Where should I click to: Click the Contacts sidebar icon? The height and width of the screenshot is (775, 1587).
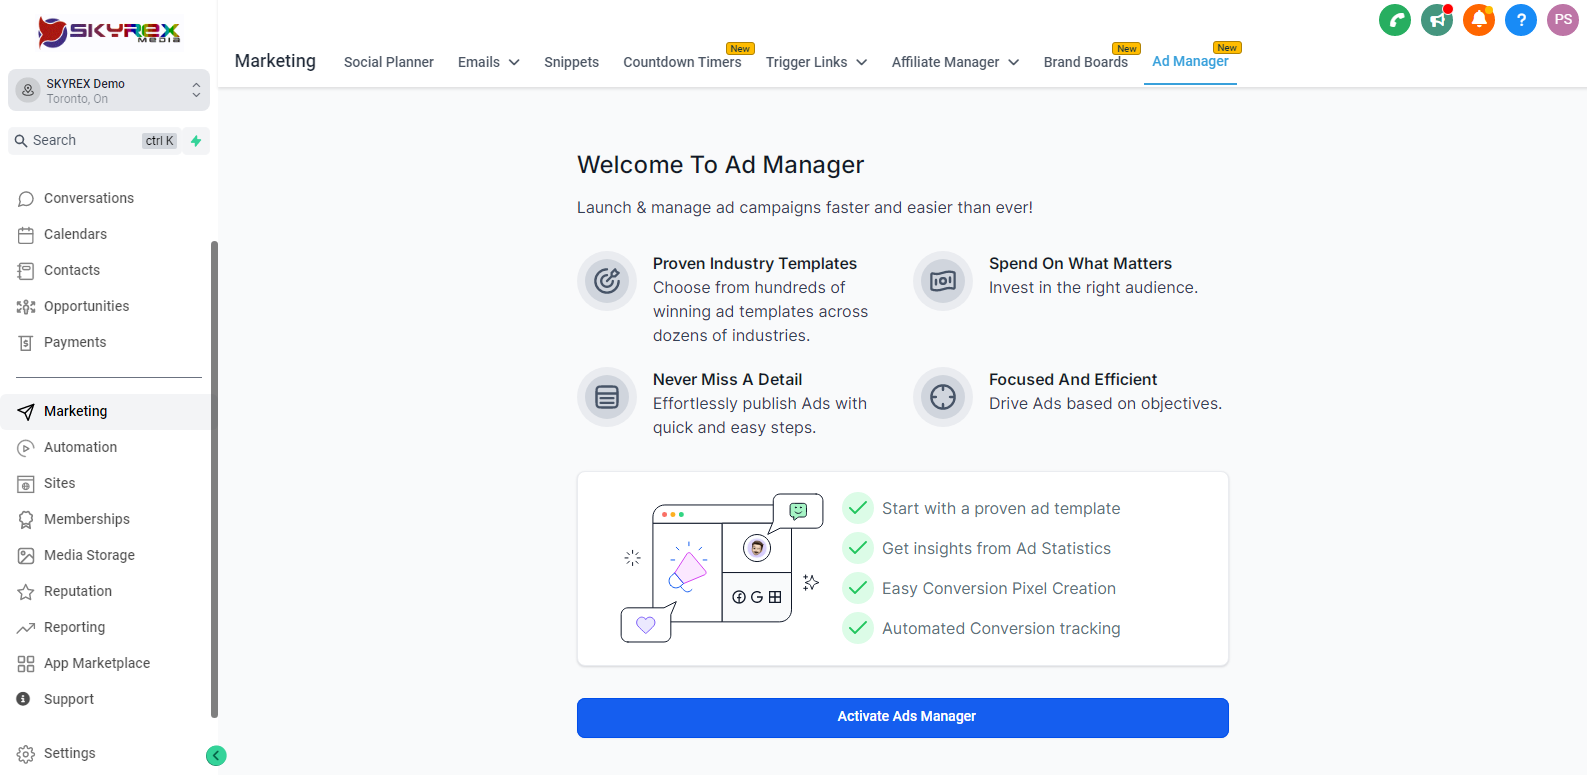click(x=26, y=271)
